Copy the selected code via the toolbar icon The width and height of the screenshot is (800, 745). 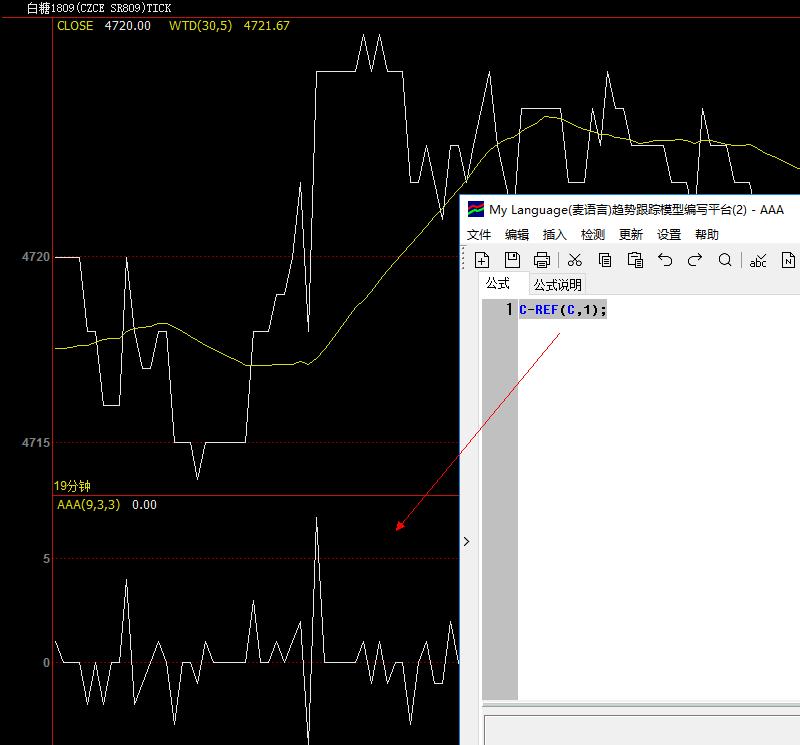(x=605, y=260)
